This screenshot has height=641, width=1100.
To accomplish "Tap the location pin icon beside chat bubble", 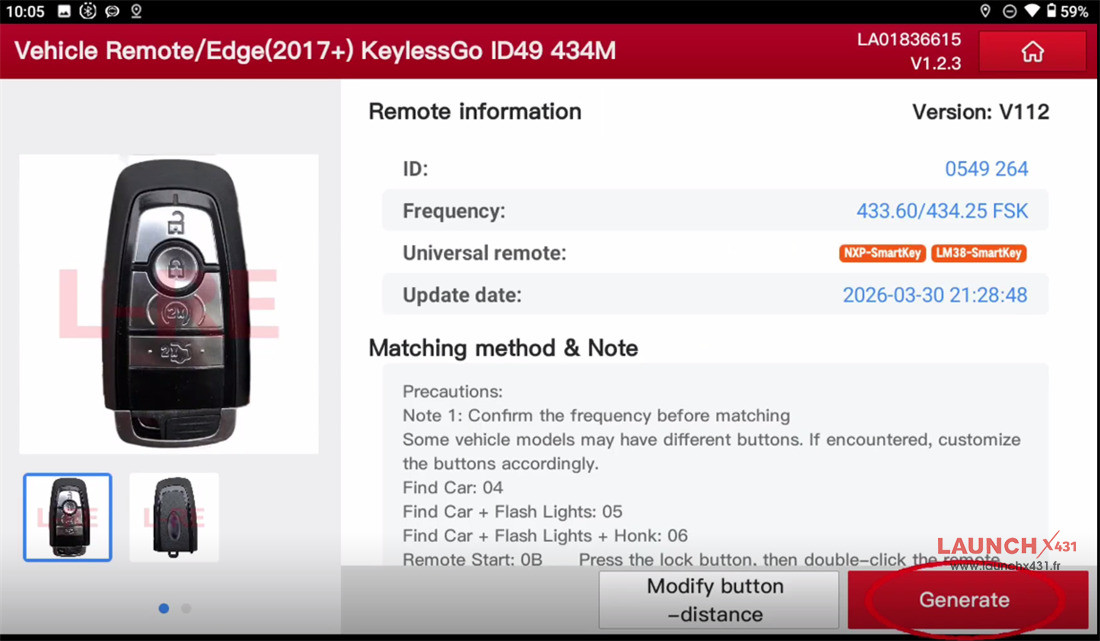I will tap(136, 11).
